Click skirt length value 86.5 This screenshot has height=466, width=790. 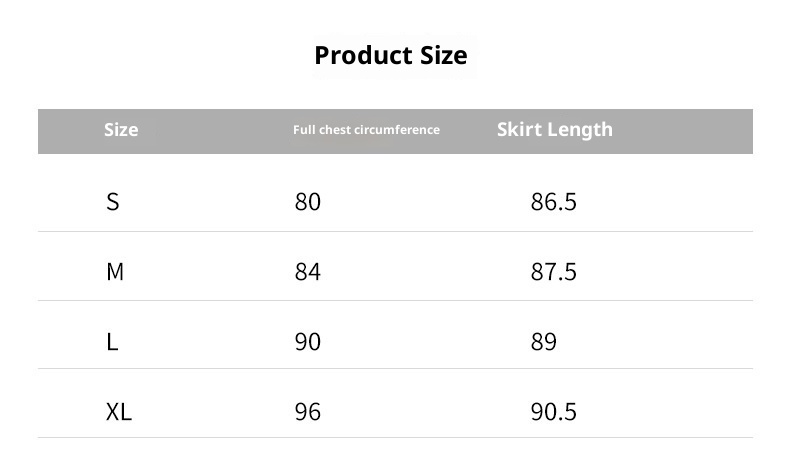click(553, 202)
